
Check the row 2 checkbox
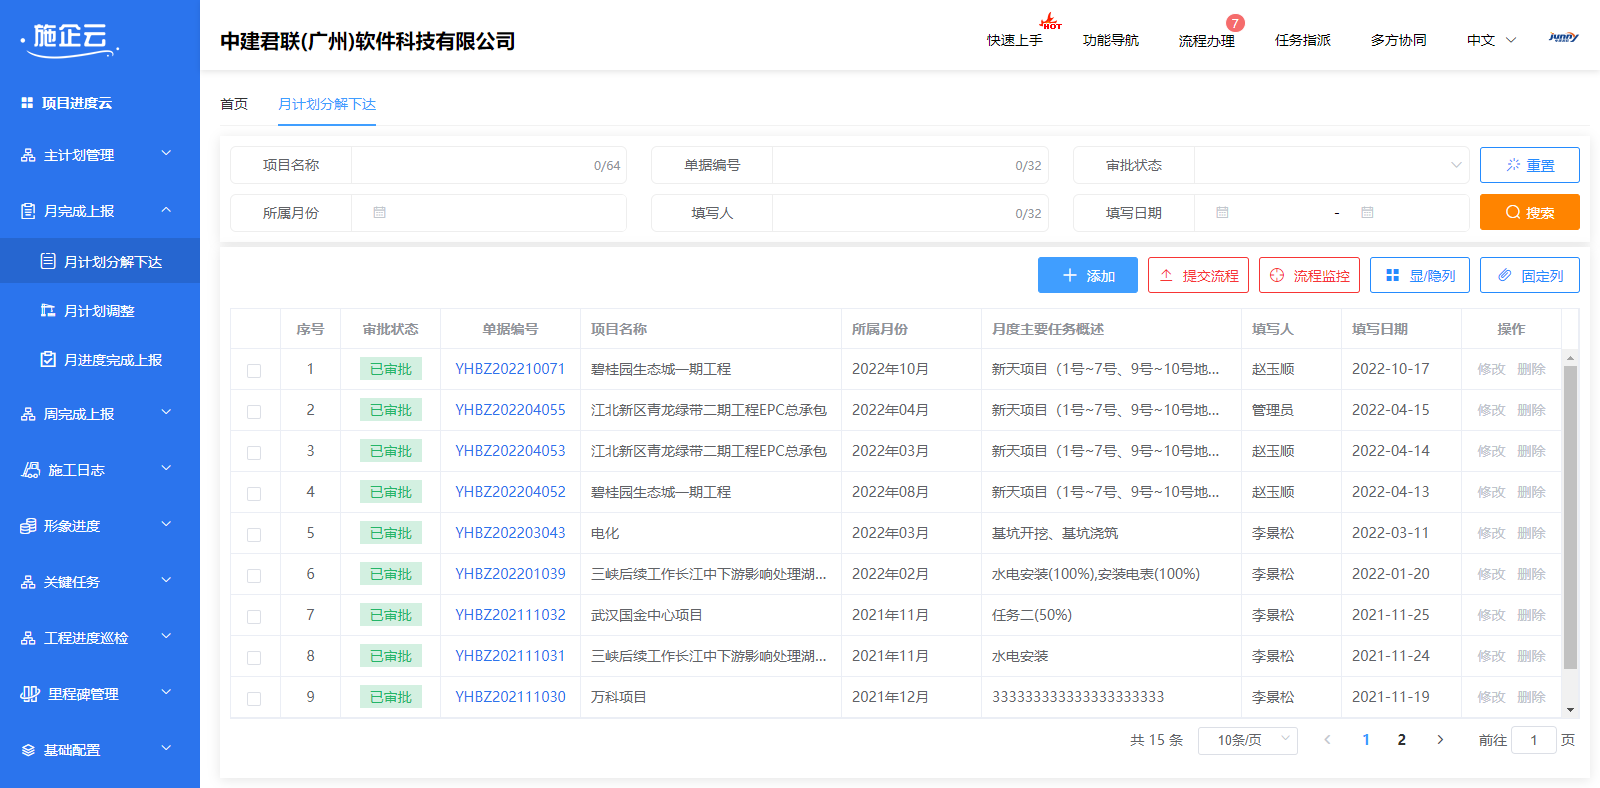[254, 411]
